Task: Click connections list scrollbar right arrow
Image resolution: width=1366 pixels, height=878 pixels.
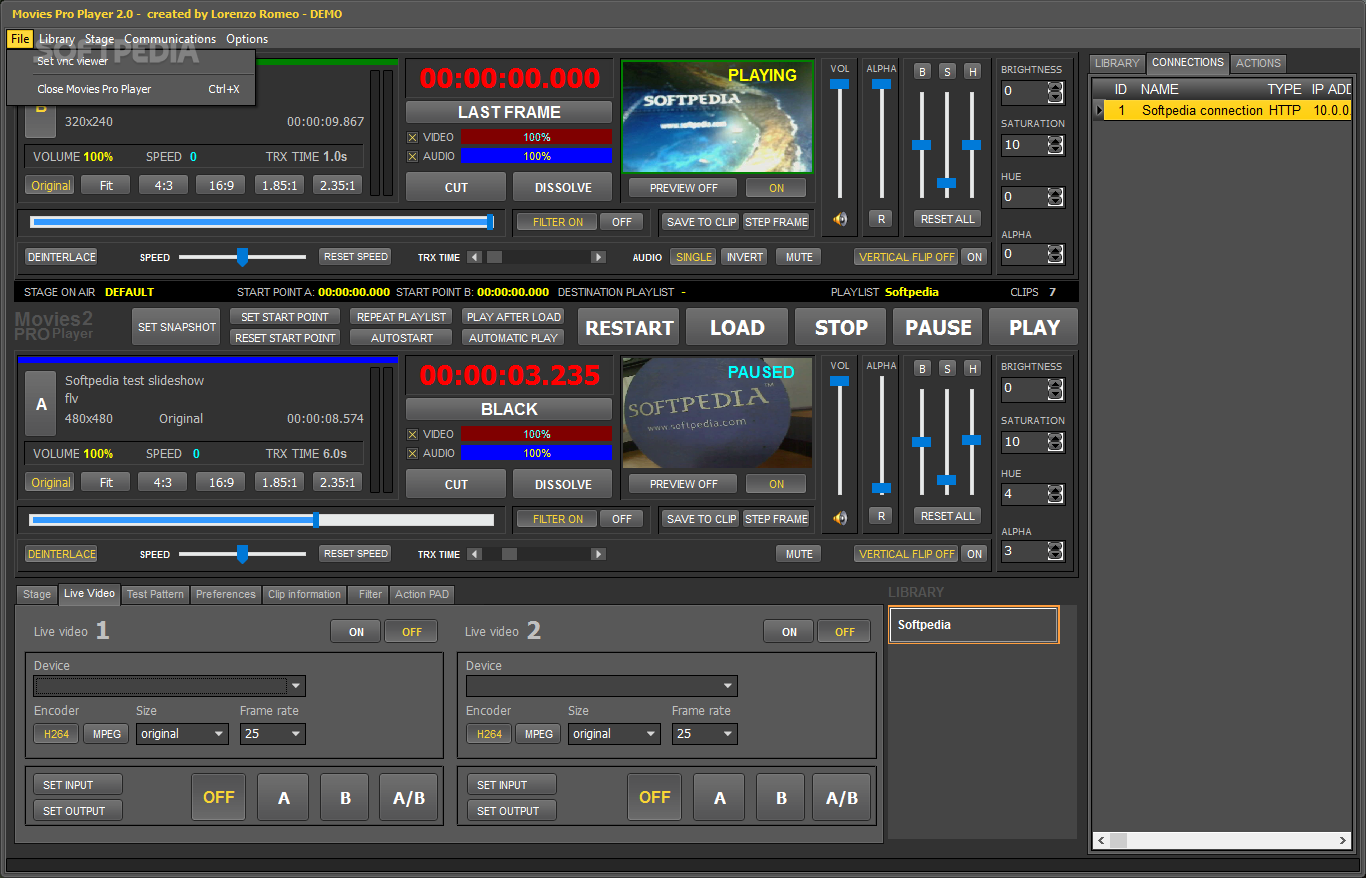Action: click(x=1343, y=840)
